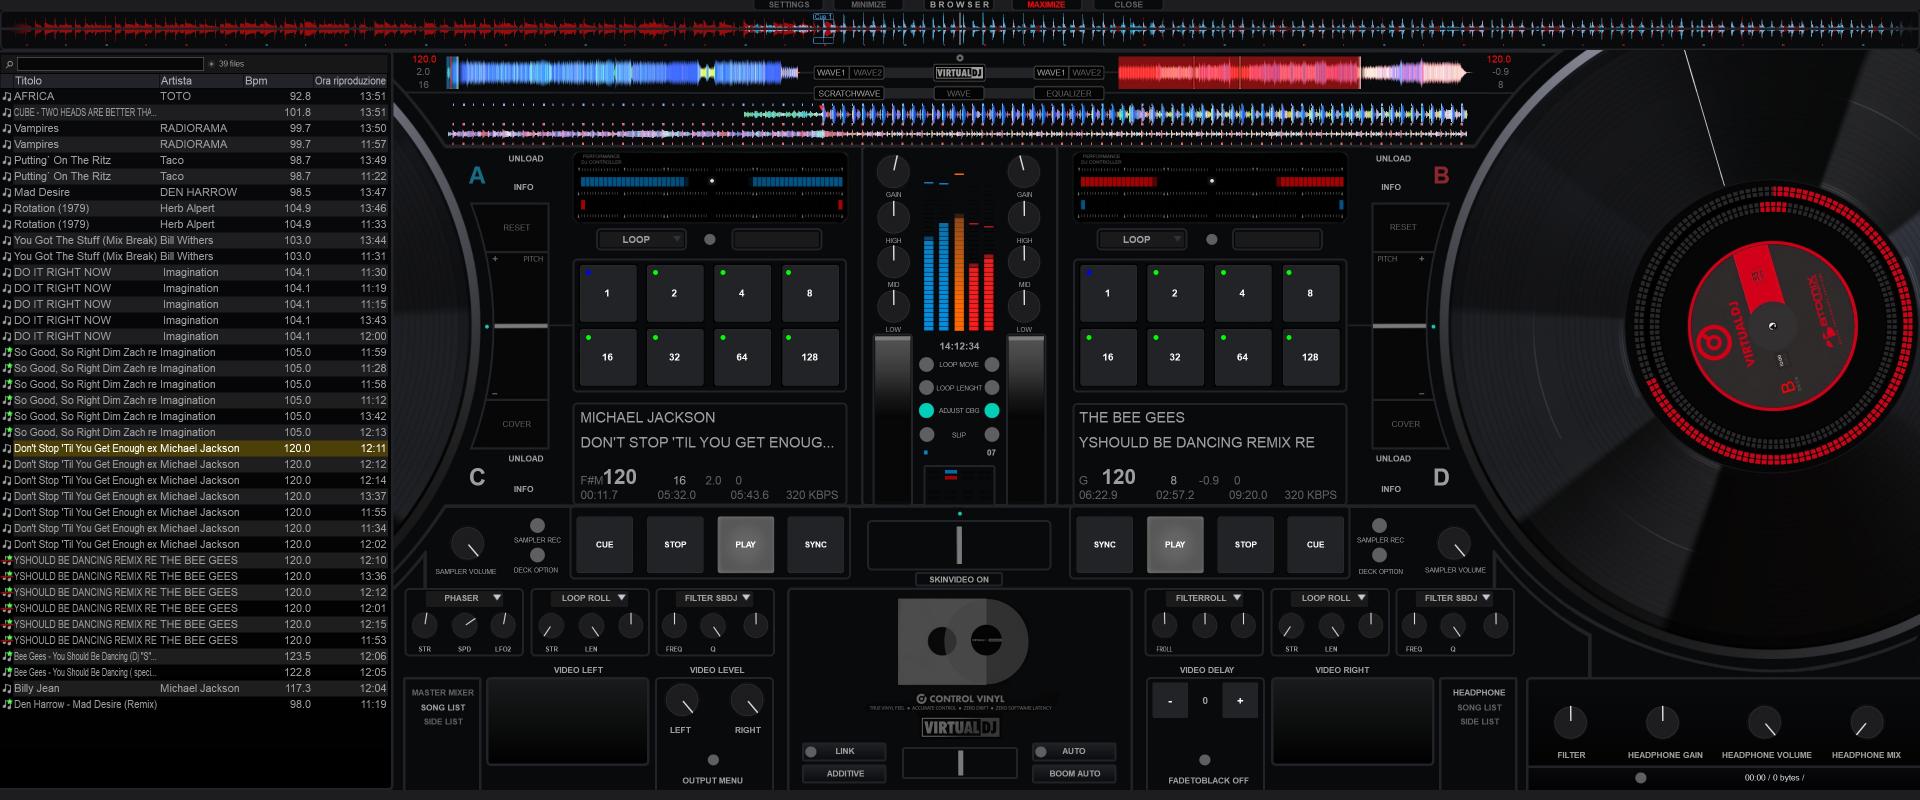Adjust left Filter SBDJ Q knob
Screen dimensions: 1920x800
713,626
